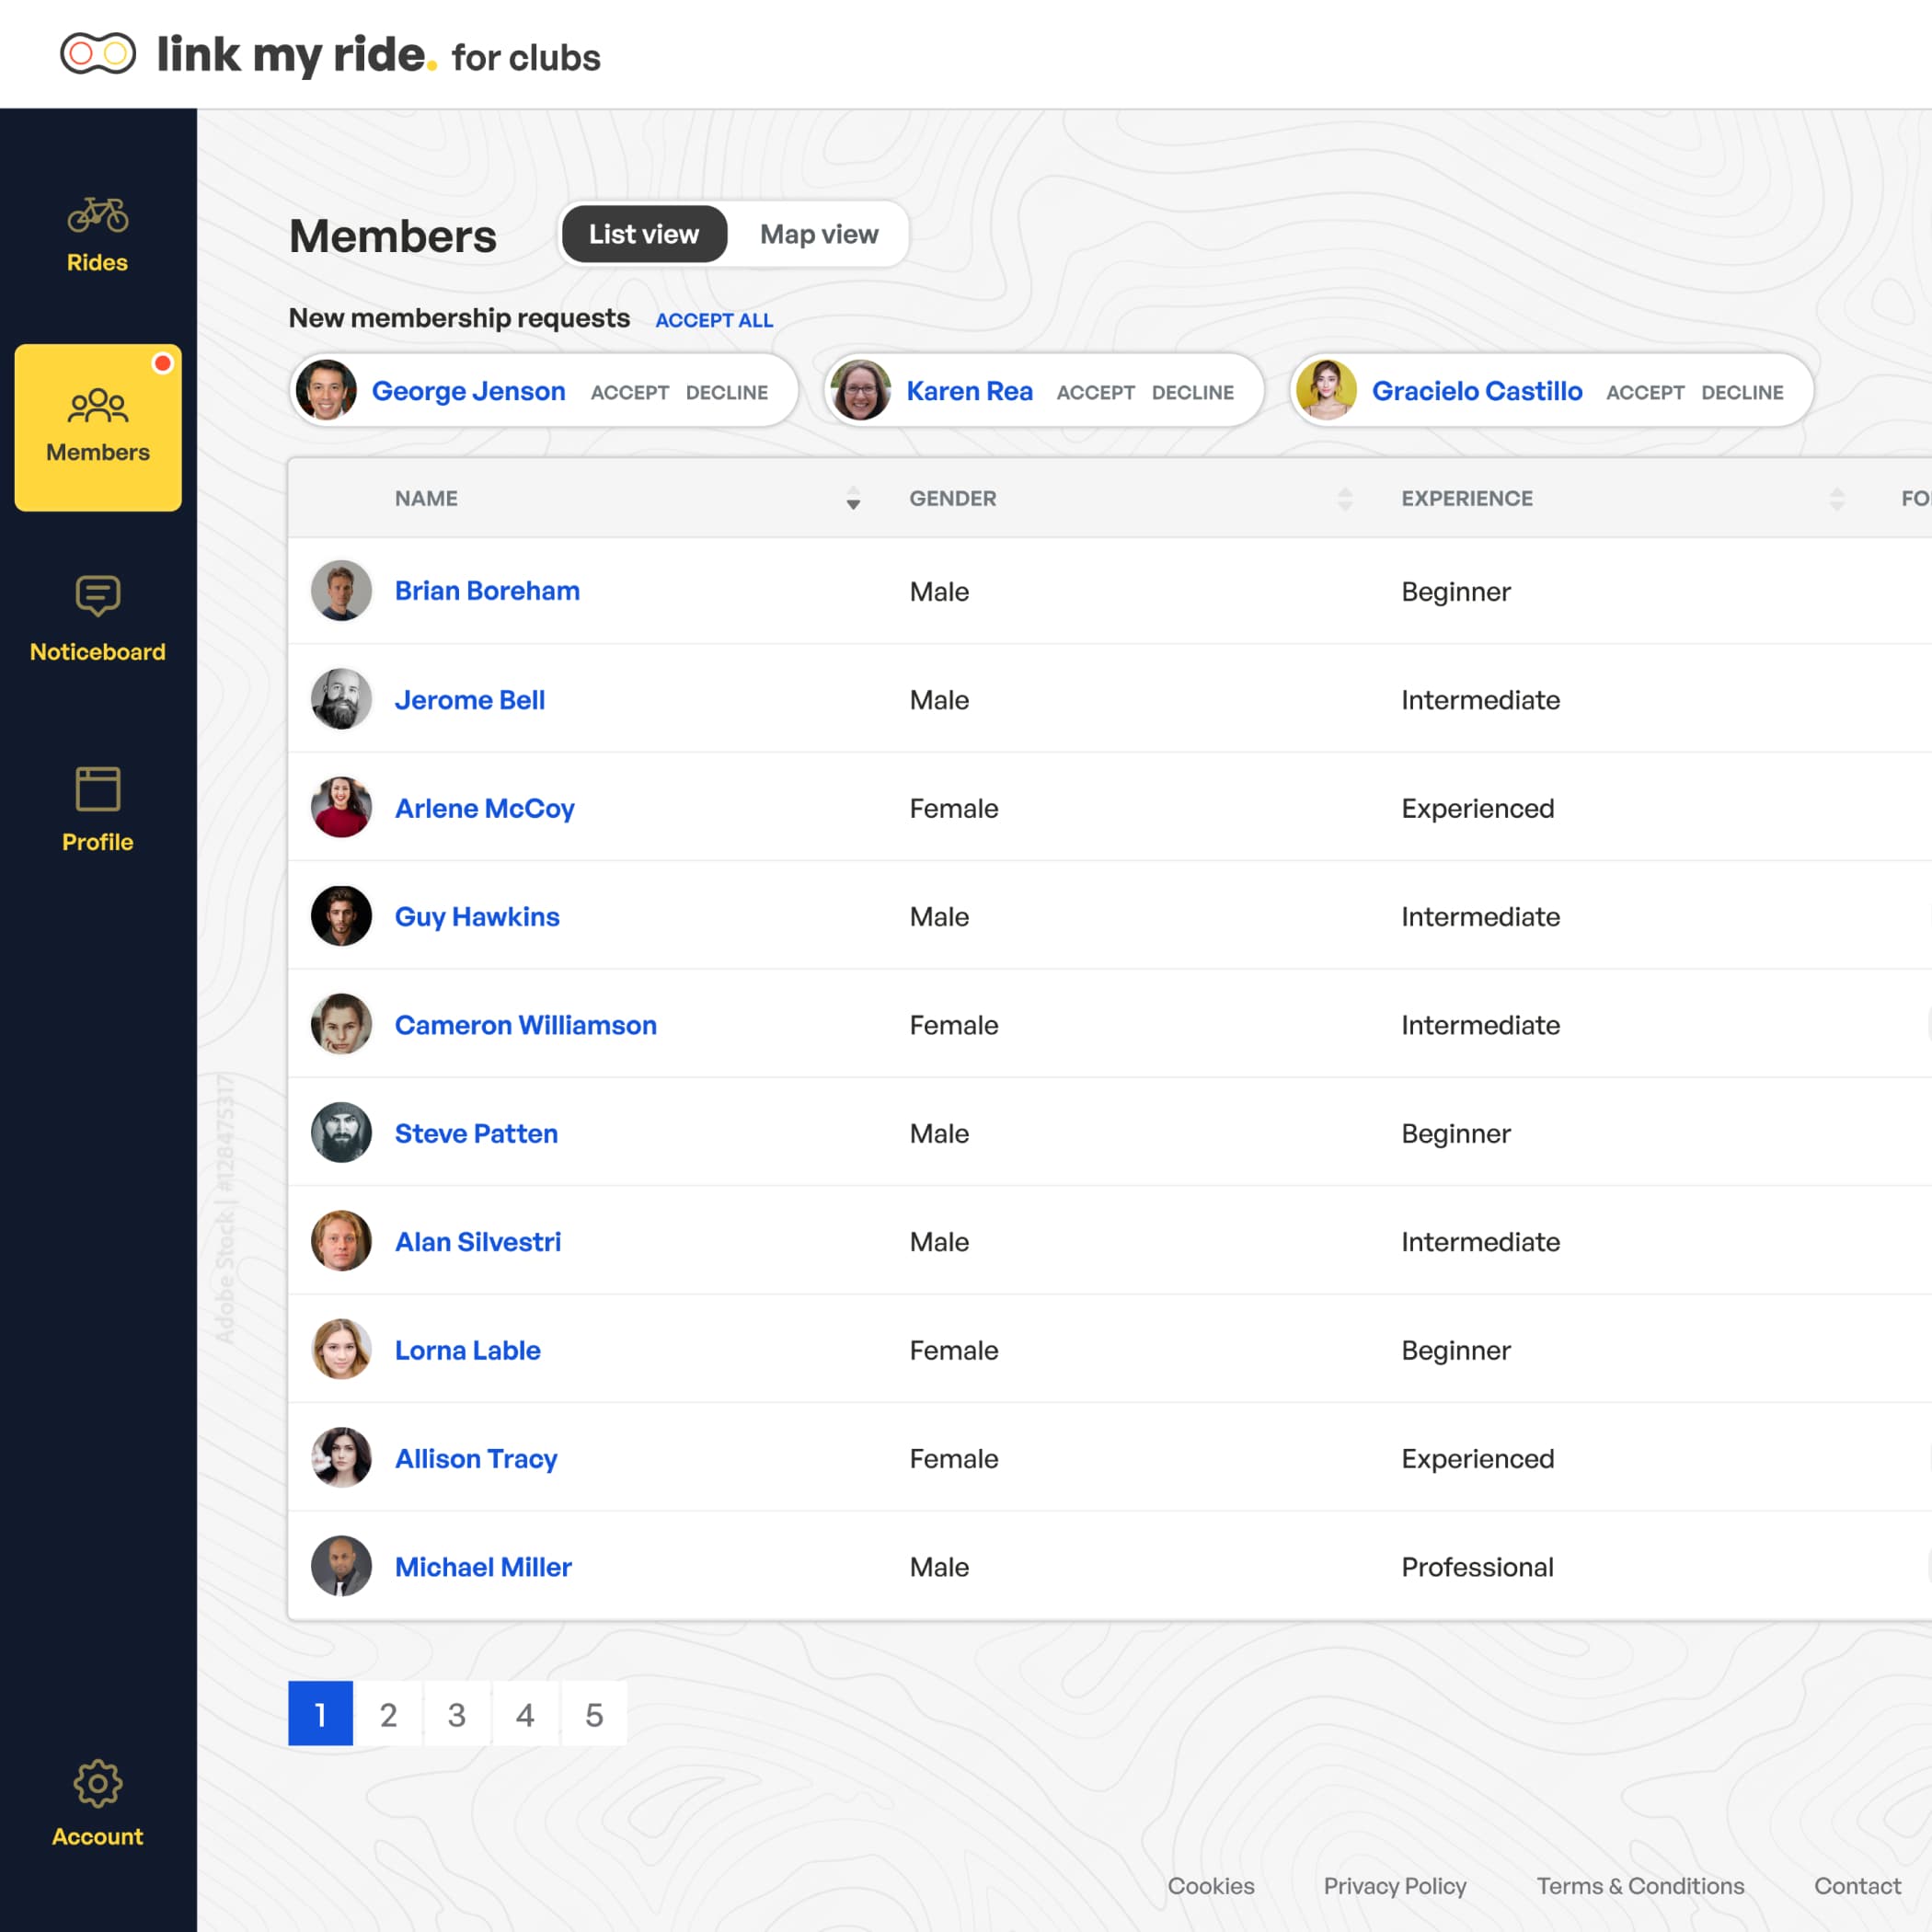This screenshot has height=1932, width=1932.
Task: Click Guy Hawkins' profile picture
Action: pyautogui.click(x=341, y=916)
